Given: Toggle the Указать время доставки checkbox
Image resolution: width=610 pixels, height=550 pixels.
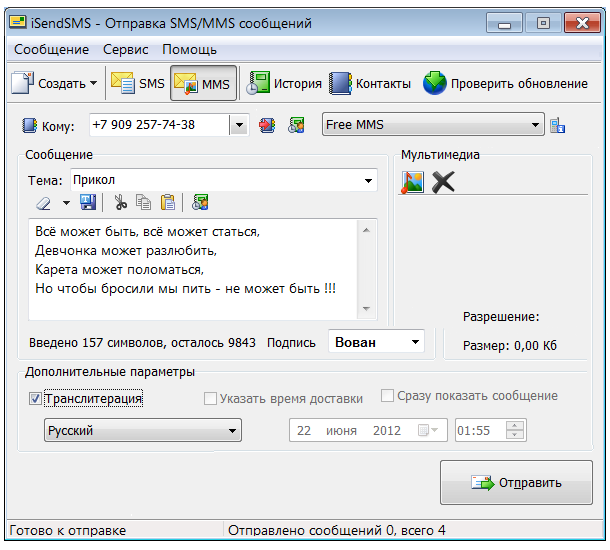Looking at the screenshot, I should click(x=210, y=398).
